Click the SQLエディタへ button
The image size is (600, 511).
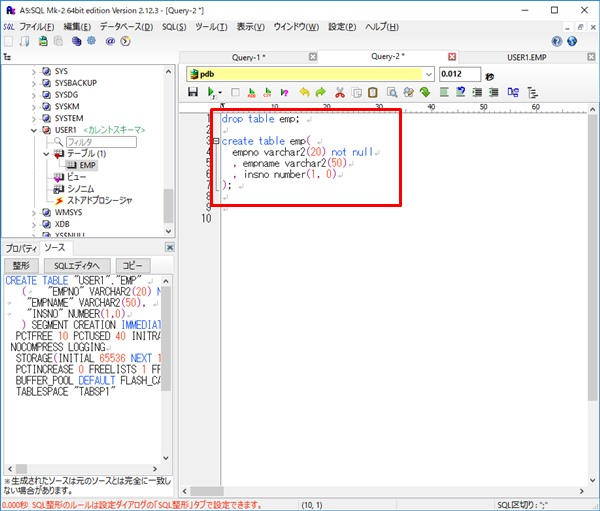[77, 266]
